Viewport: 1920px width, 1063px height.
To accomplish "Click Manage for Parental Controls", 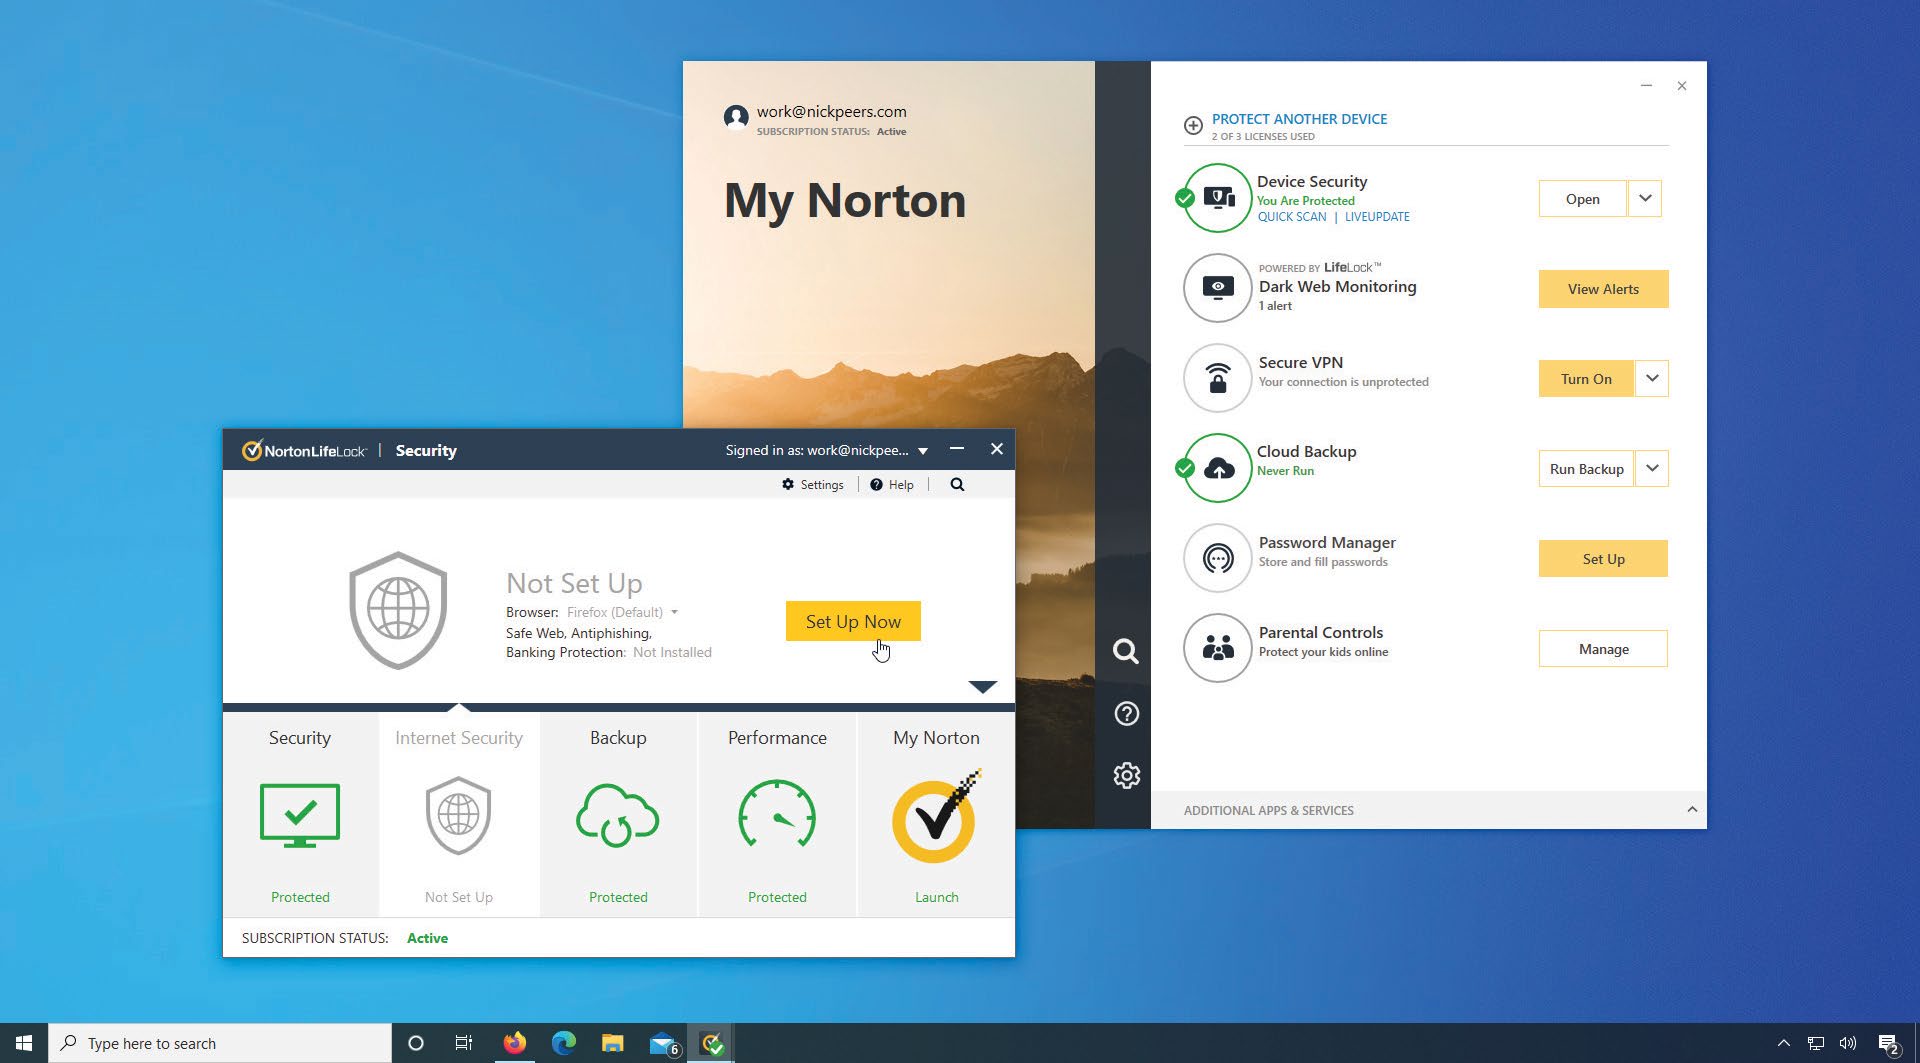I will click(1603, 648).
